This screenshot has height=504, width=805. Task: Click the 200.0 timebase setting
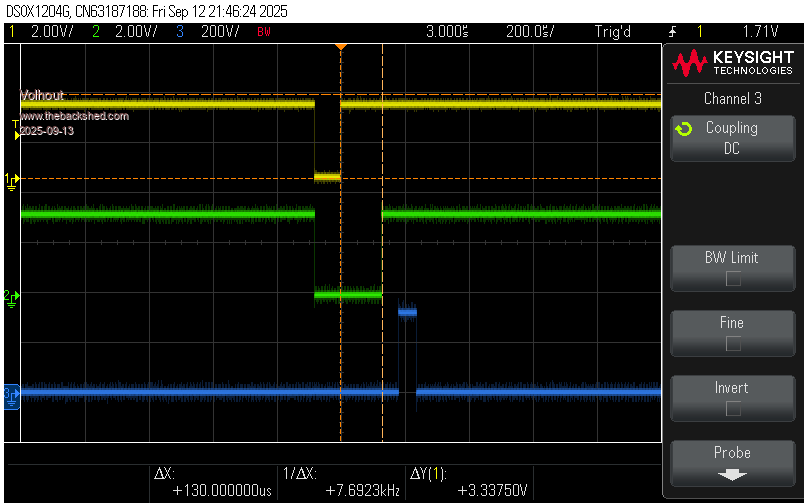528,32
